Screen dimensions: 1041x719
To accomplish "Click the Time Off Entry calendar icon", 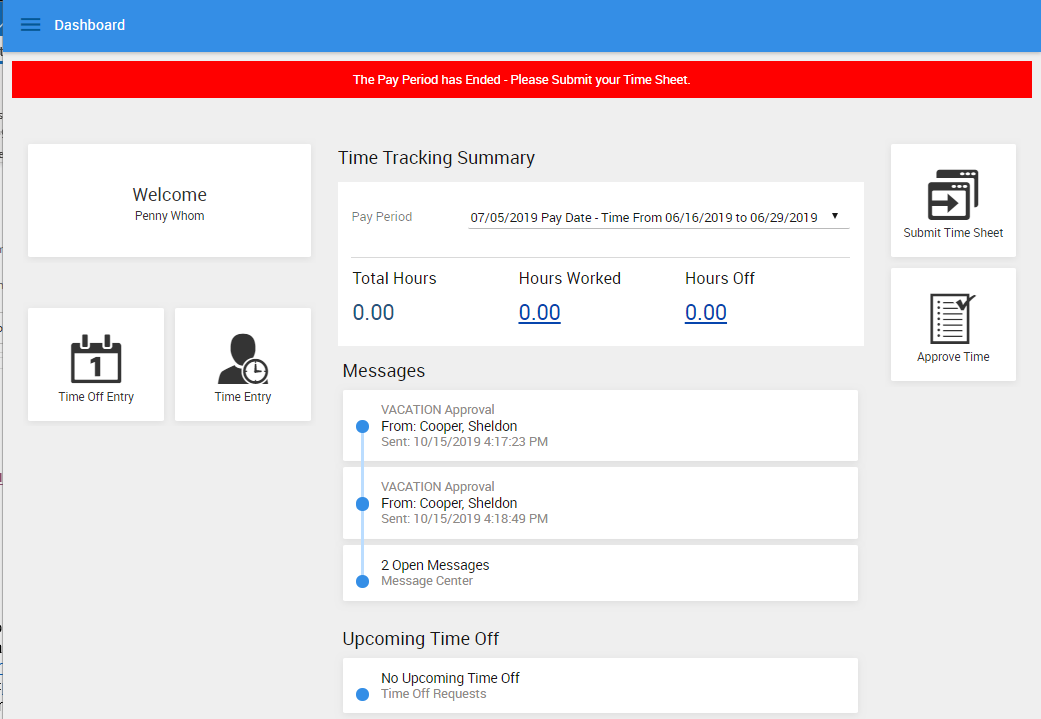I will (x=96, y=359).
